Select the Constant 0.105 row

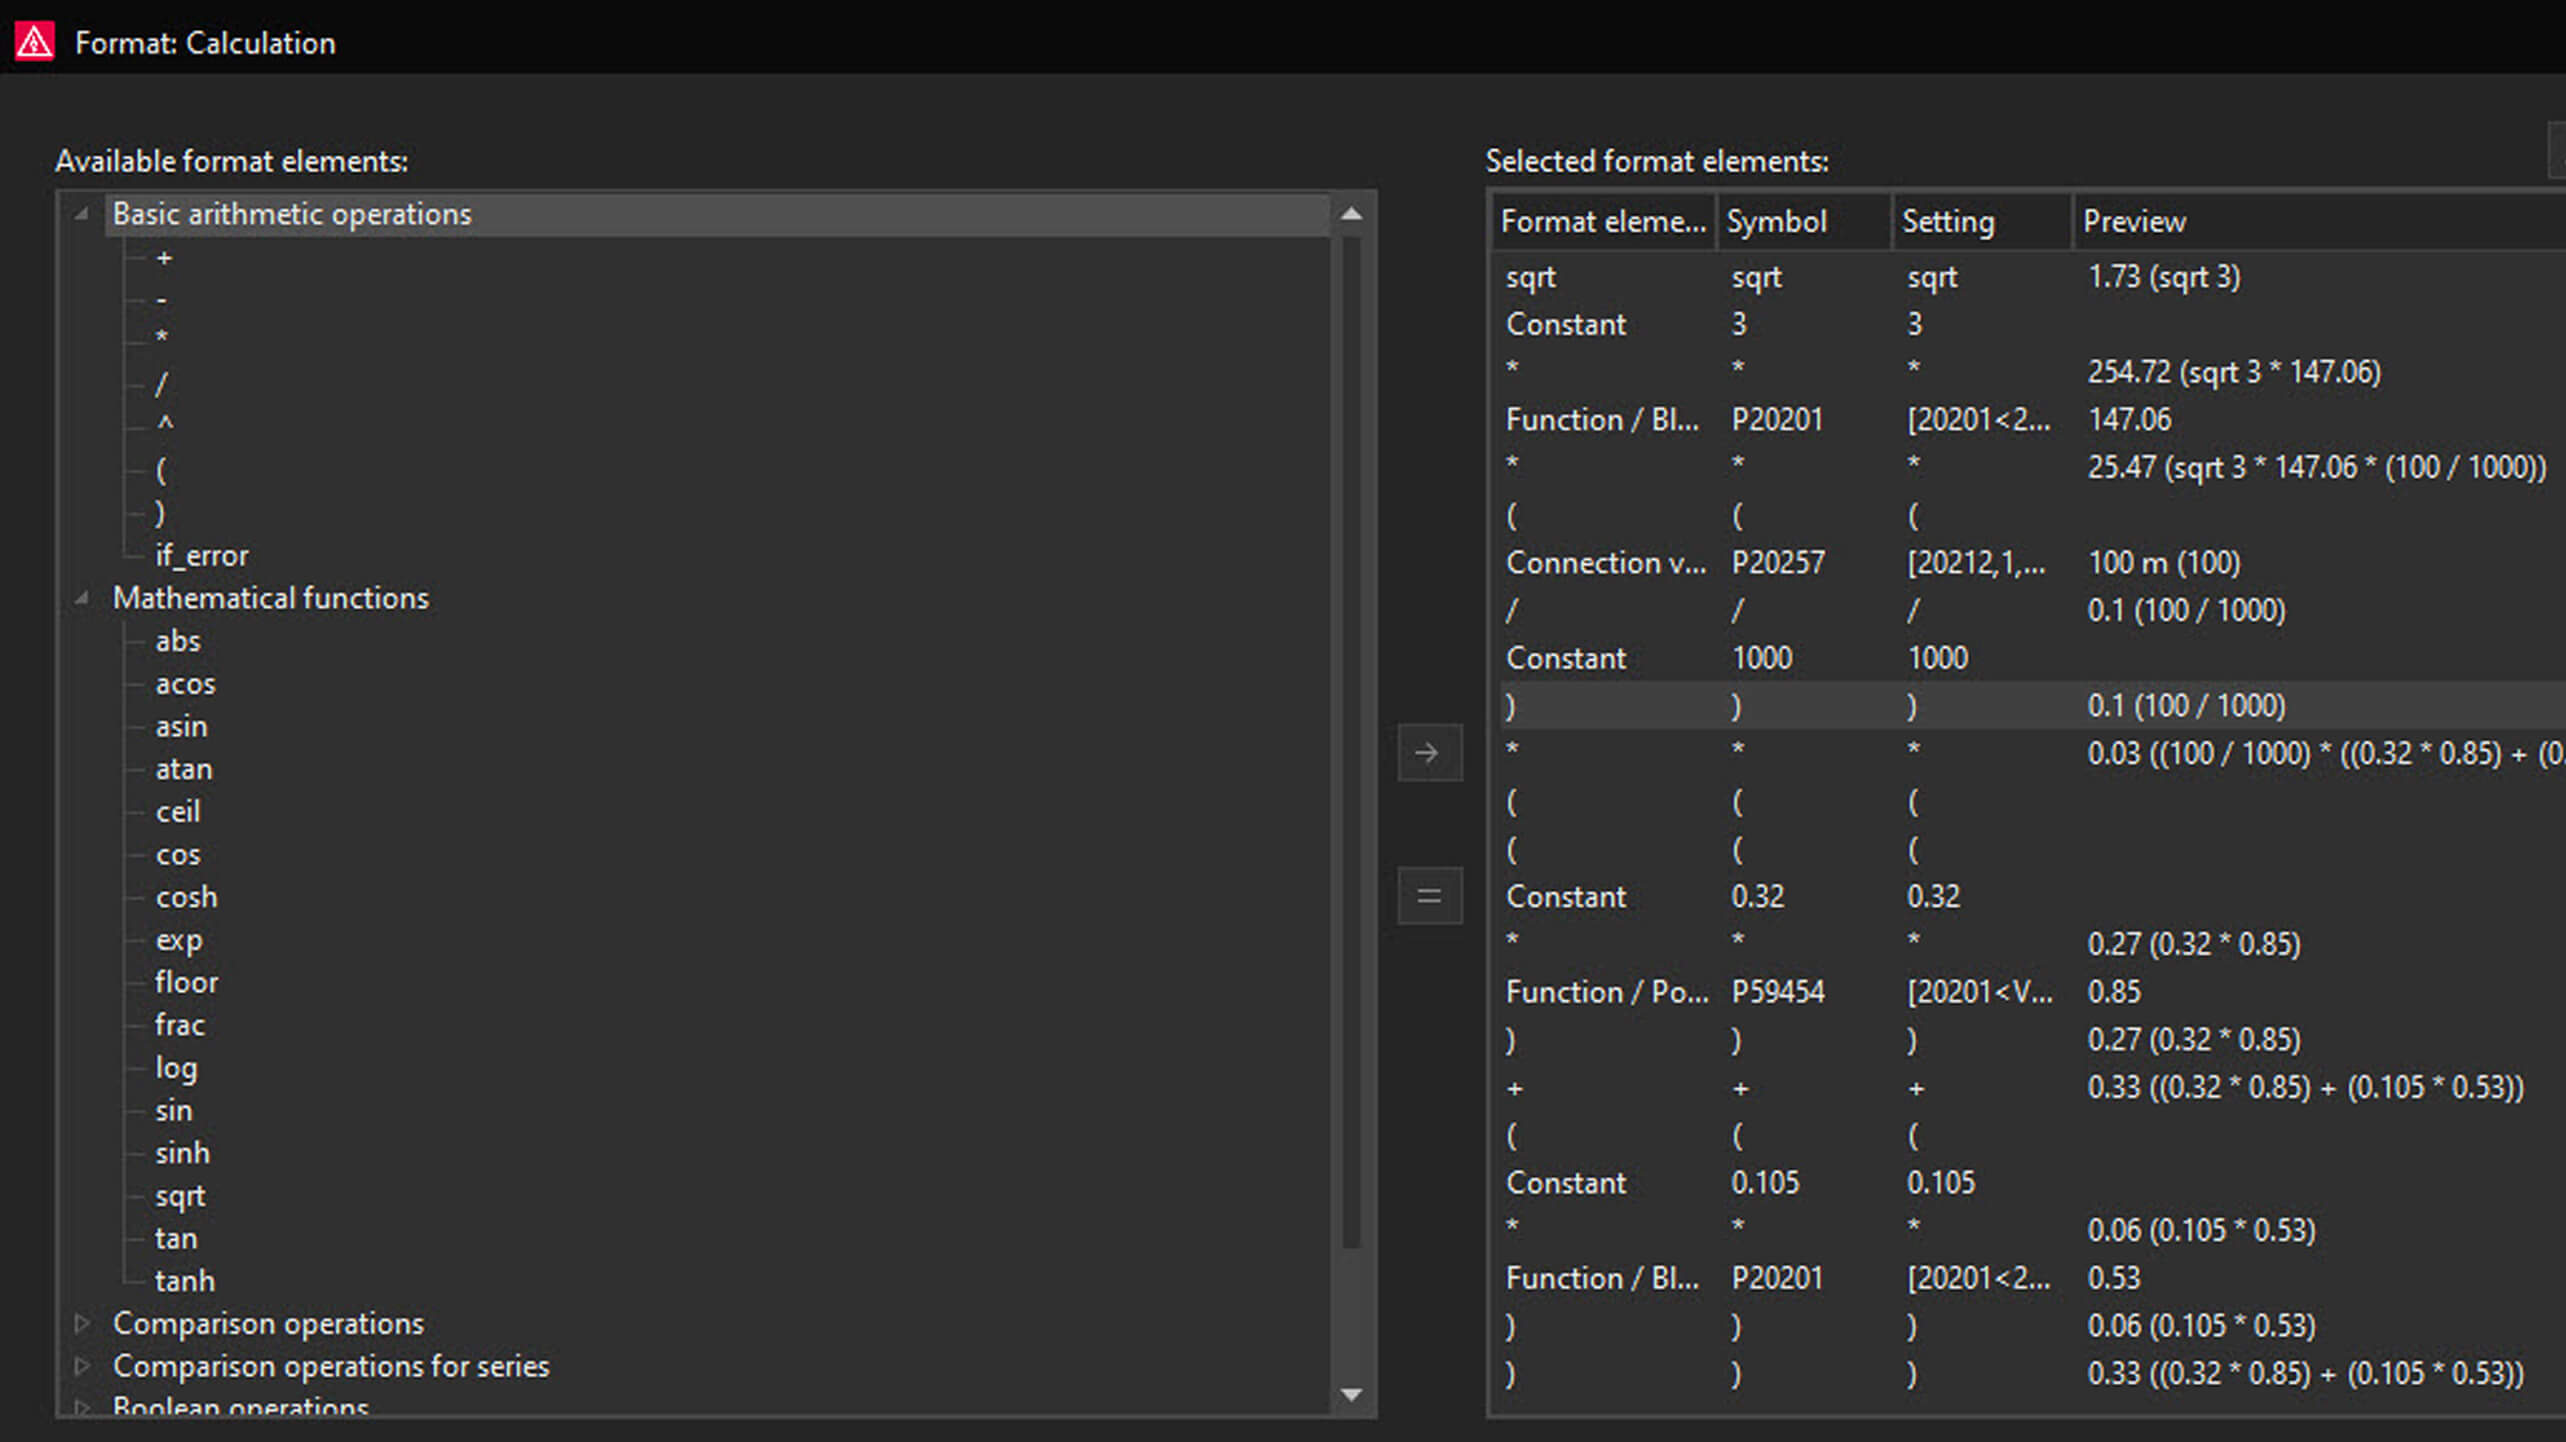pyautogui.click(x=1566, y=1183)
